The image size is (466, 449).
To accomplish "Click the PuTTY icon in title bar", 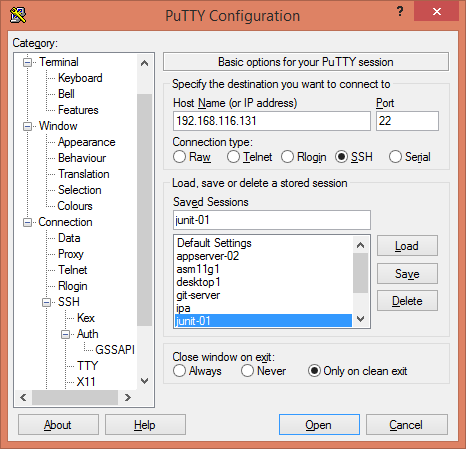I will 18,15.
